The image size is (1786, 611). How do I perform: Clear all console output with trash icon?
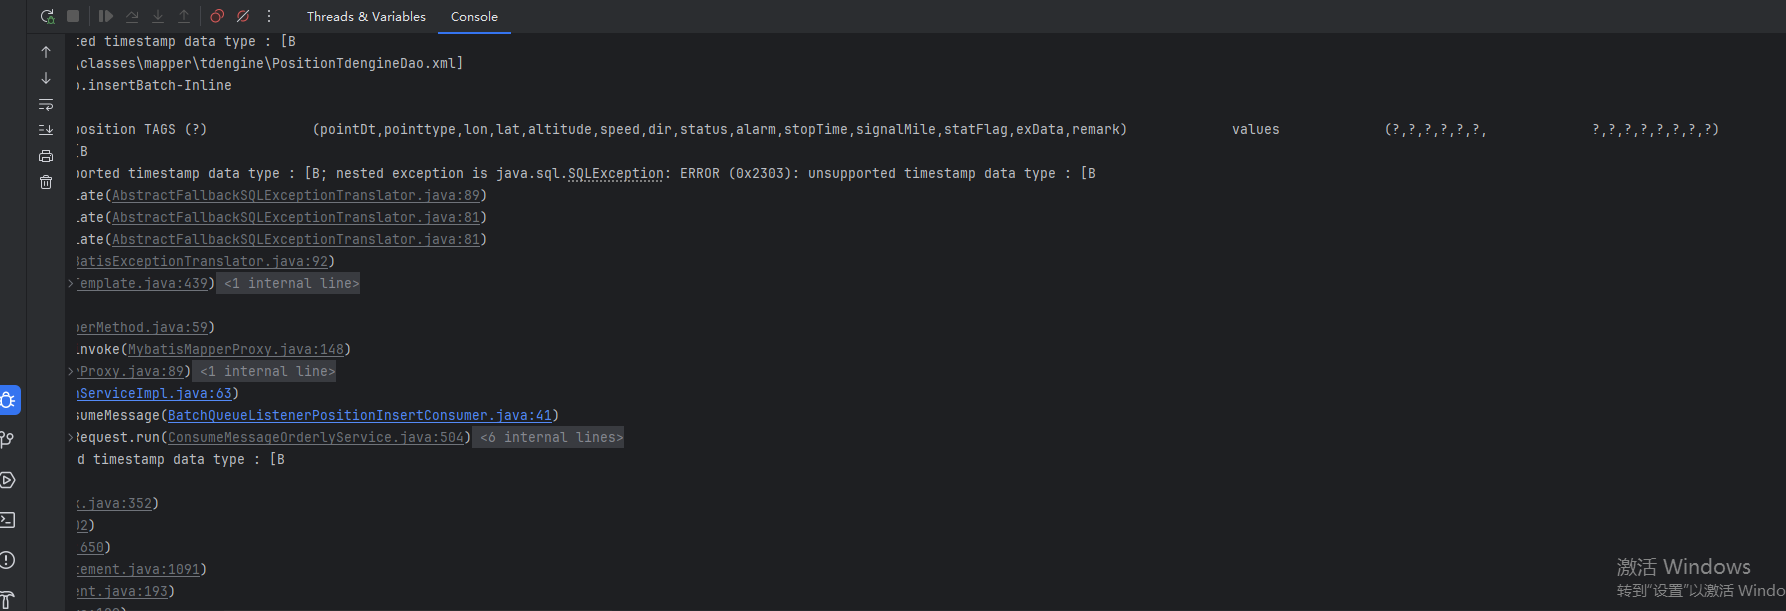[46, 182]
